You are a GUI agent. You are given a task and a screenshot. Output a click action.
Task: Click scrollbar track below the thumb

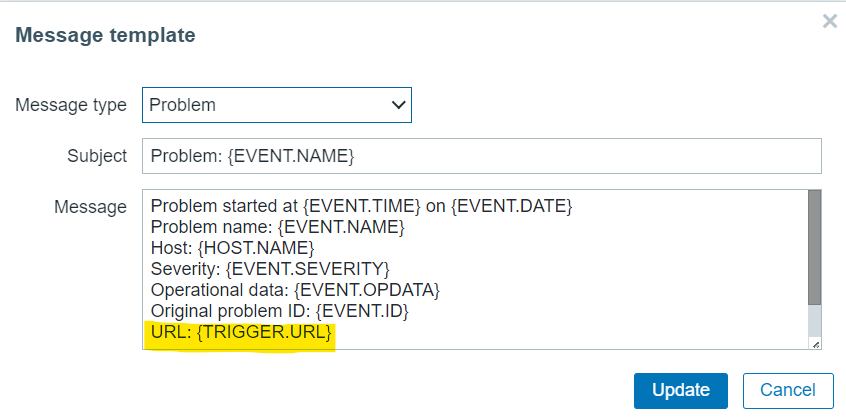point(814,322)
